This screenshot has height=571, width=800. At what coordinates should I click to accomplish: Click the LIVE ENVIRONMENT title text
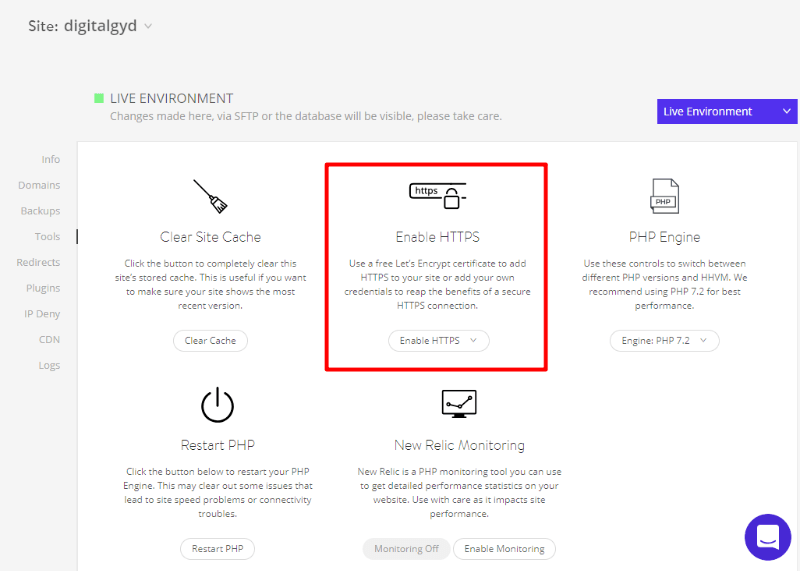click(x=171, y=98)
